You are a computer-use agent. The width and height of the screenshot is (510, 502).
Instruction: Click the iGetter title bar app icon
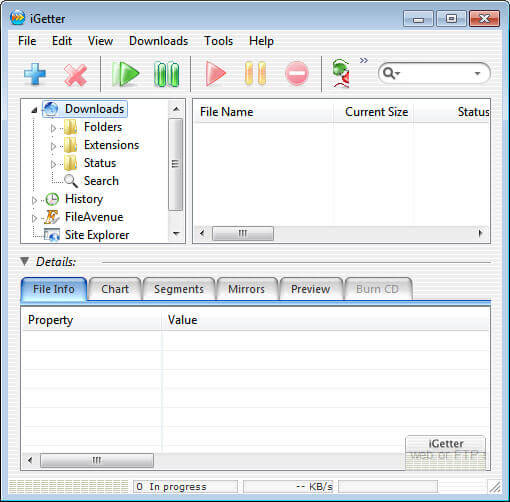(17, 18)
